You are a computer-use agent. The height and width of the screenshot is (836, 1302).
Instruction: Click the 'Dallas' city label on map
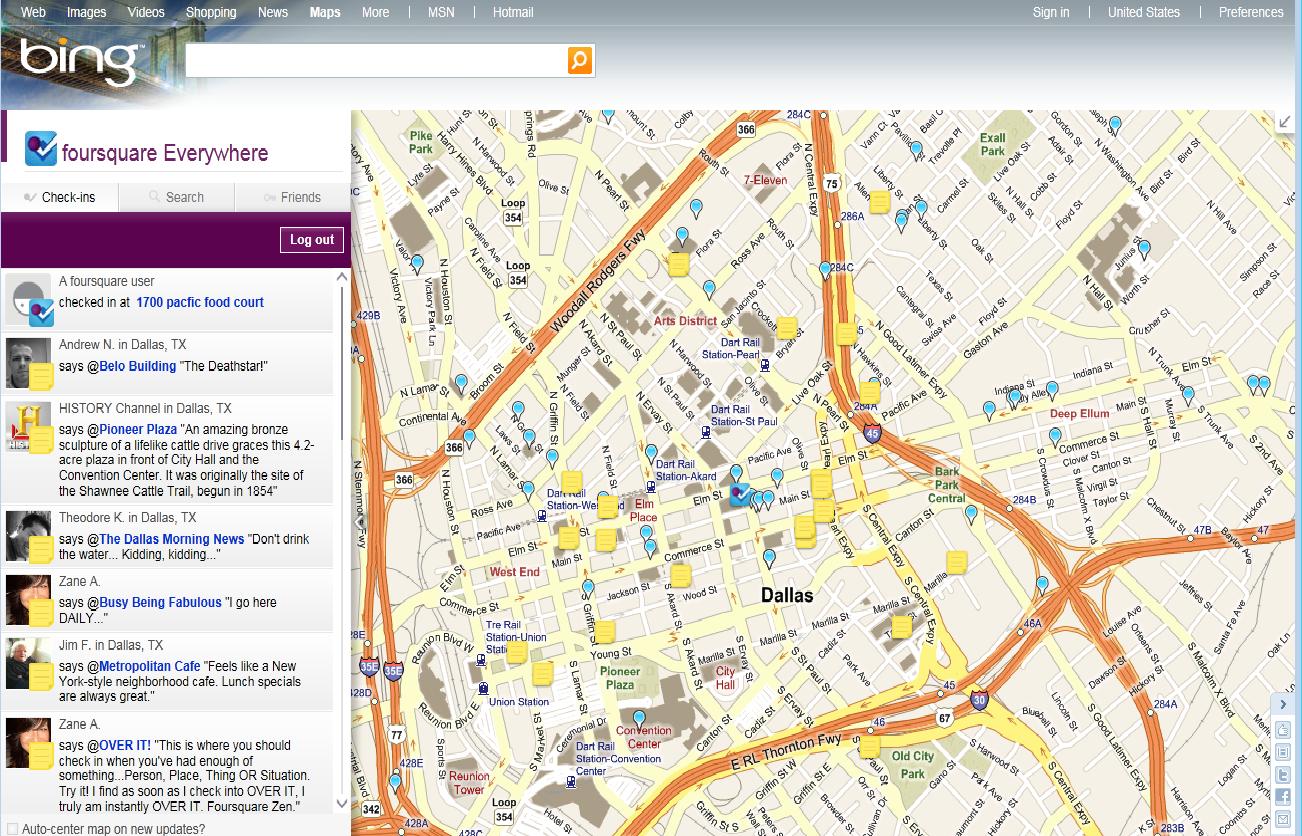(x=787, y=595)
